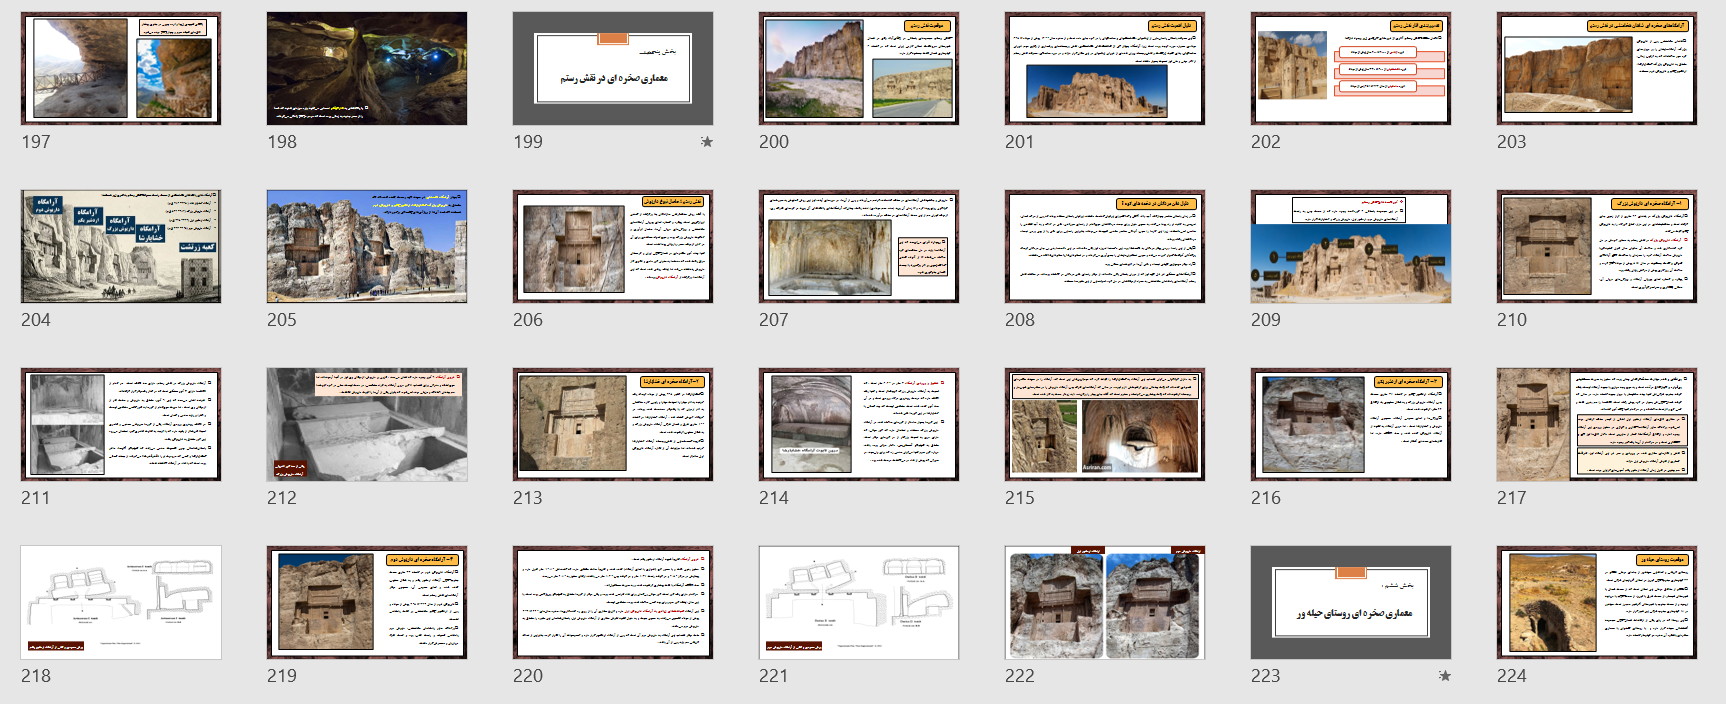
Task: Select slide 217 thumbnail
Action: (x=1597, y=425)
